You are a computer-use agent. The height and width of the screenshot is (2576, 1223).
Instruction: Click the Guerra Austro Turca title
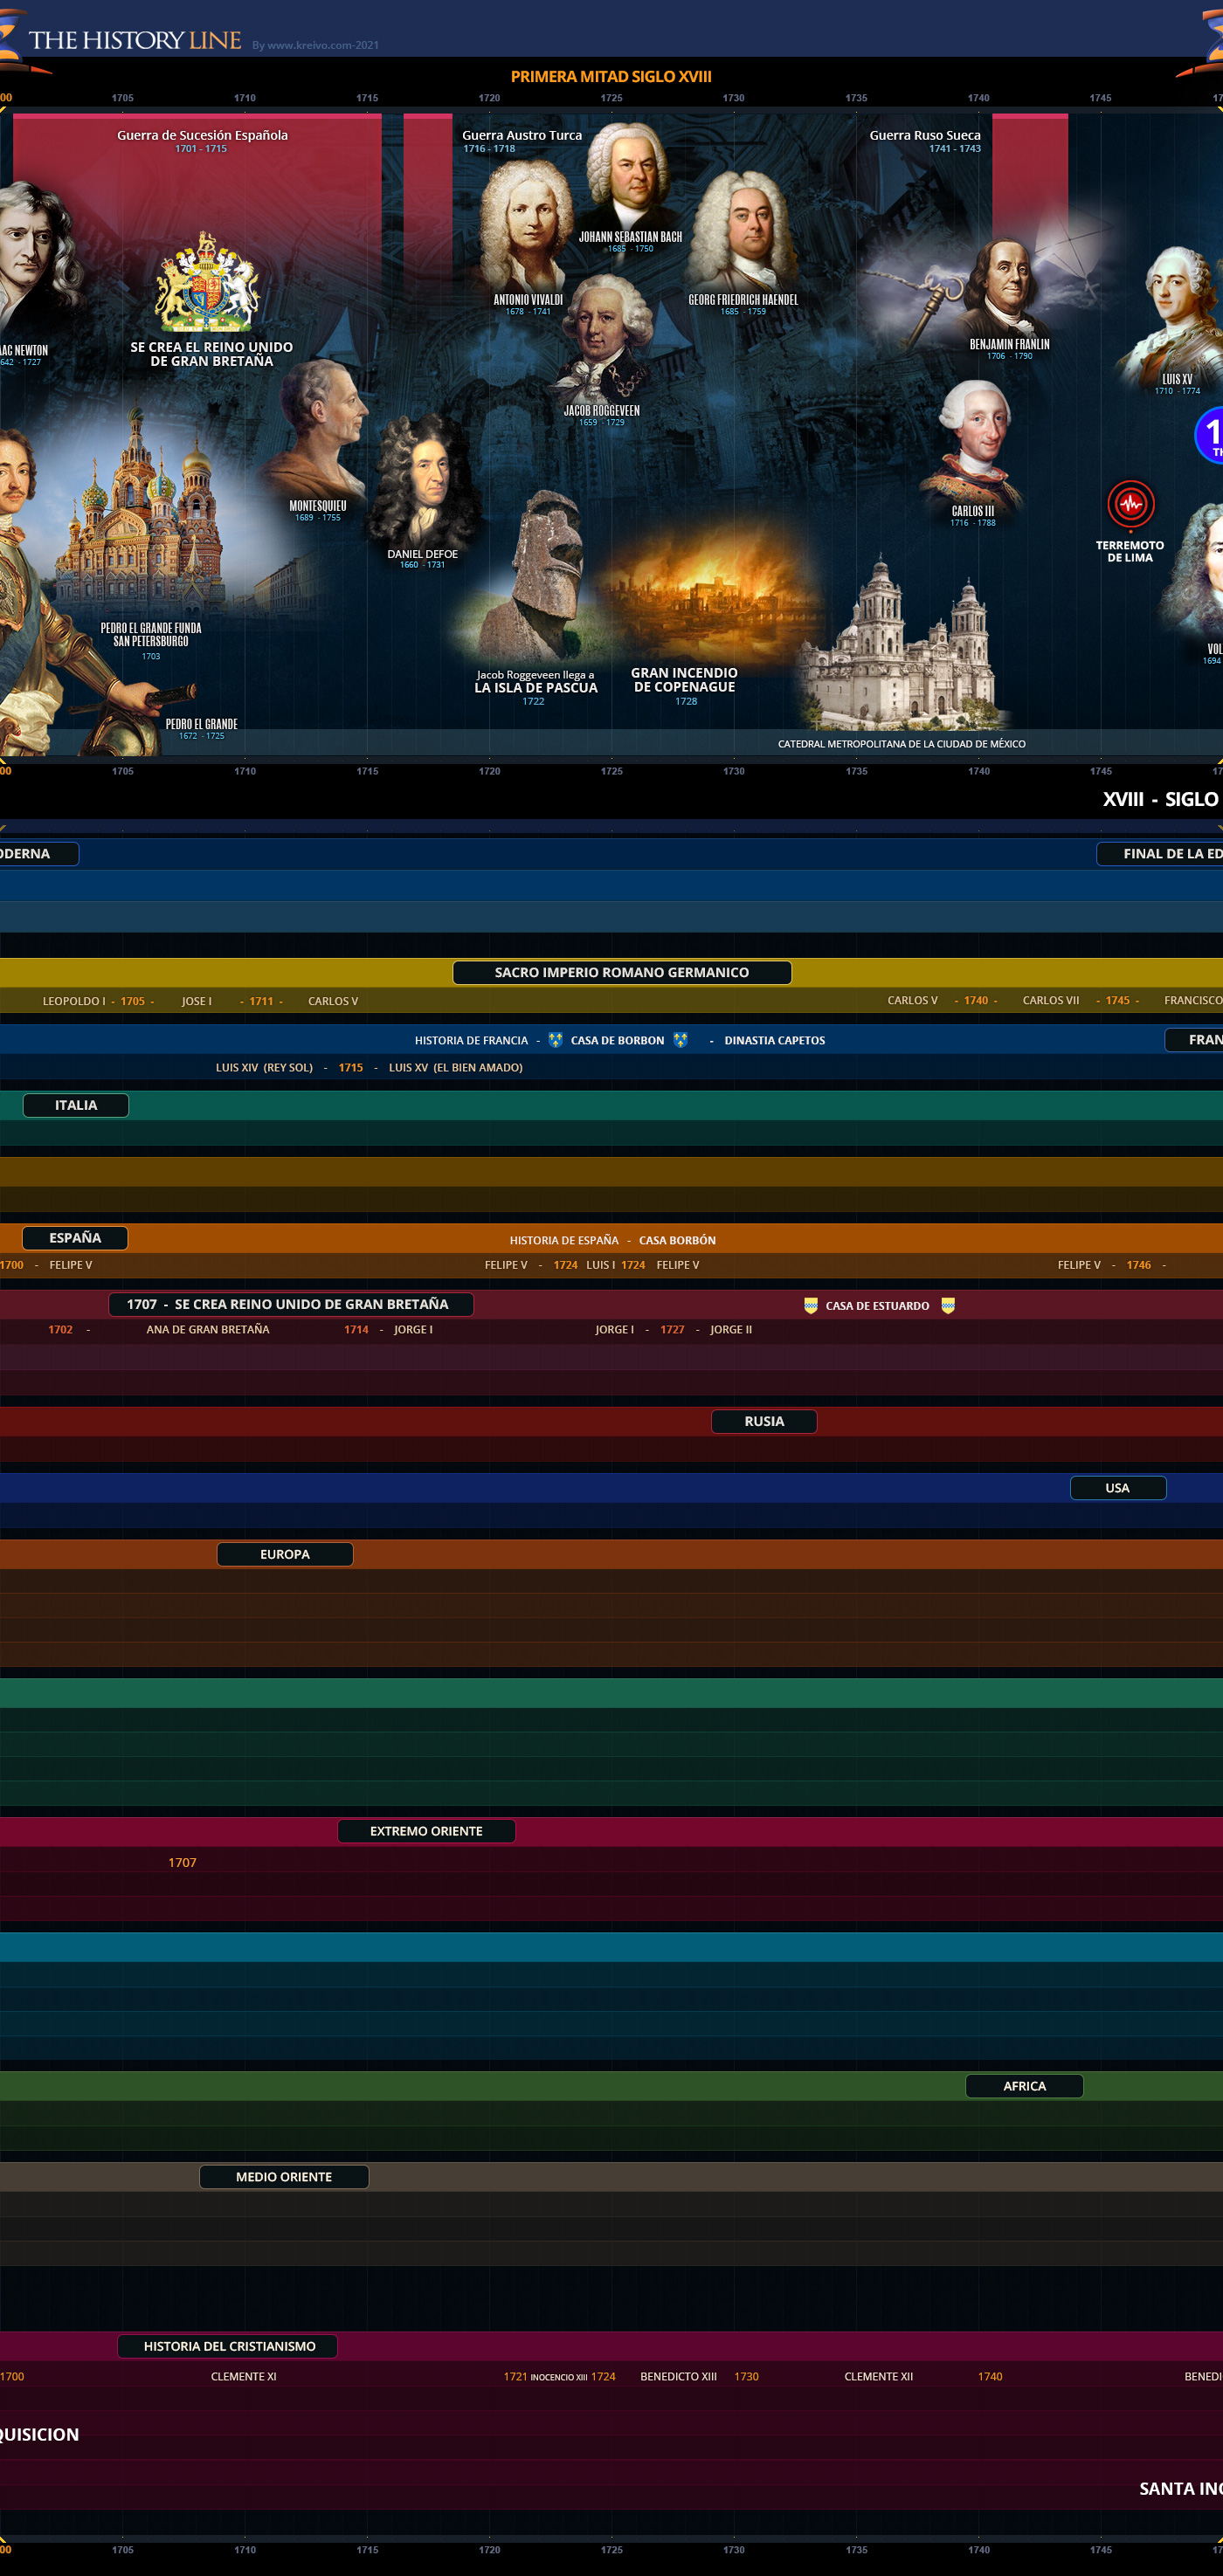522,135
